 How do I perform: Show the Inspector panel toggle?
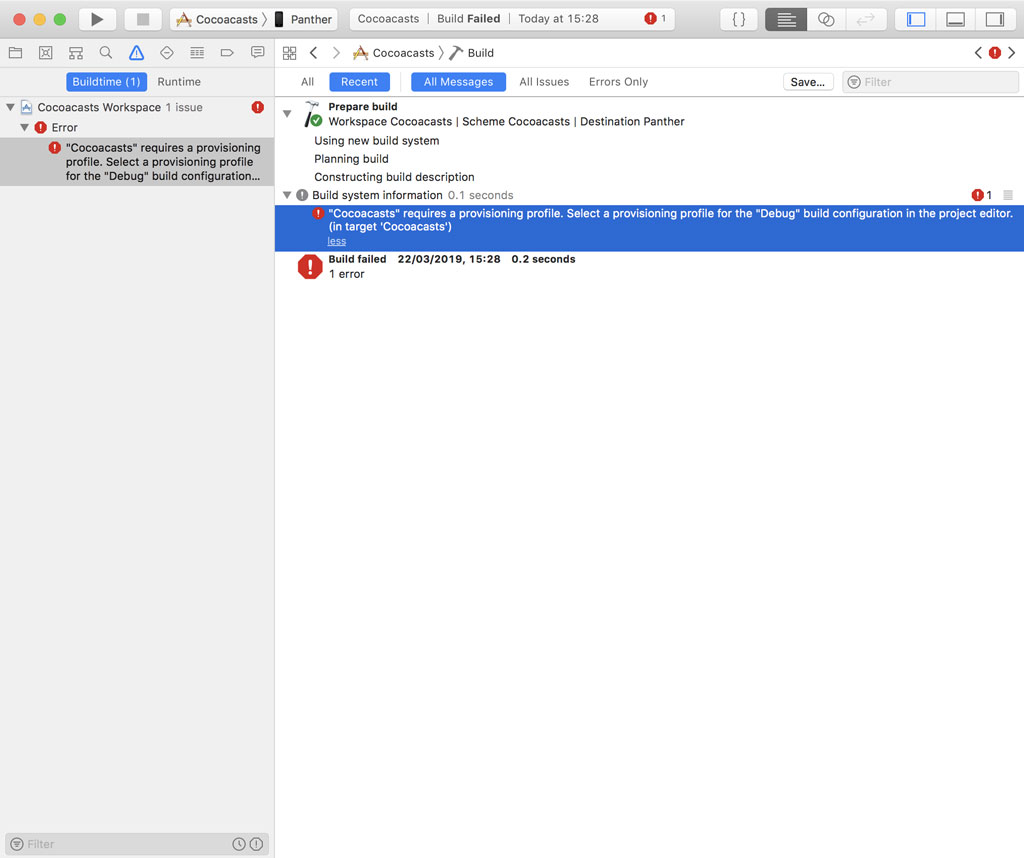point(995,18)
